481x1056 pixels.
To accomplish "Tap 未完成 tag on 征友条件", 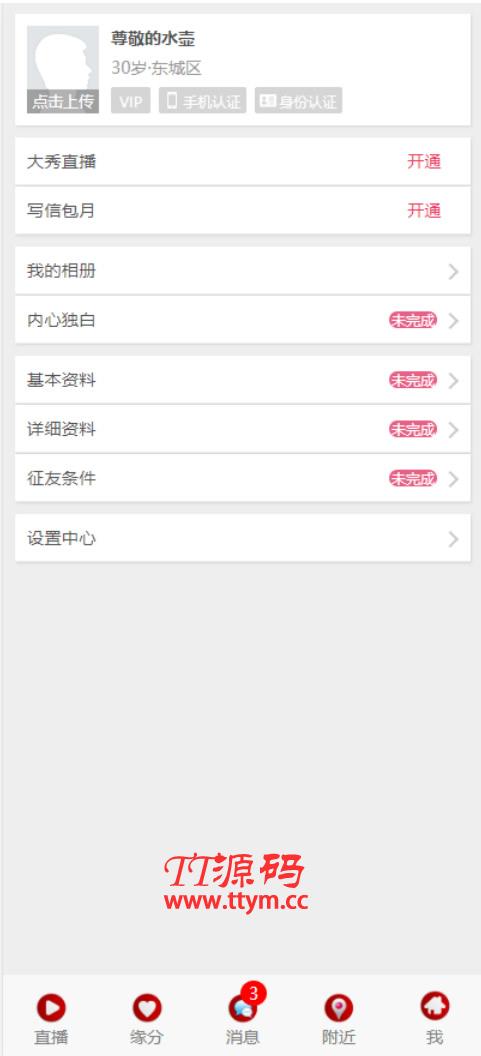I will [x=412, y=479].
